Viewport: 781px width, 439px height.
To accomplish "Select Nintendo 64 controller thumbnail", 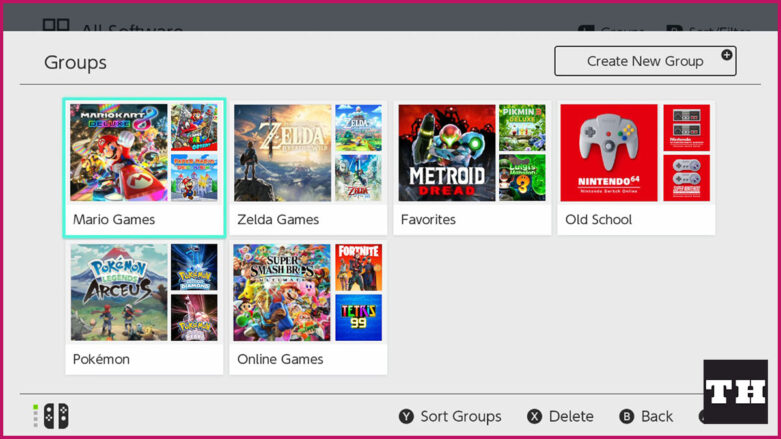I will tap(609, 152).
